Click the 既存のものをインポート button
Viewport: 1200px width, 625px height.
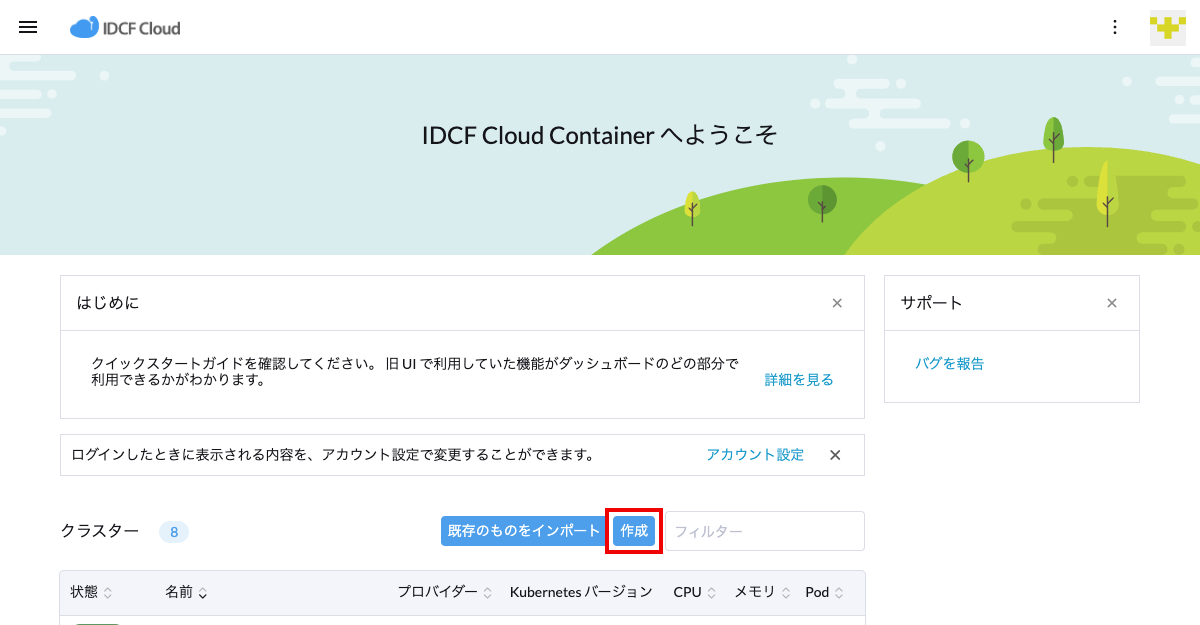(524, 531)
